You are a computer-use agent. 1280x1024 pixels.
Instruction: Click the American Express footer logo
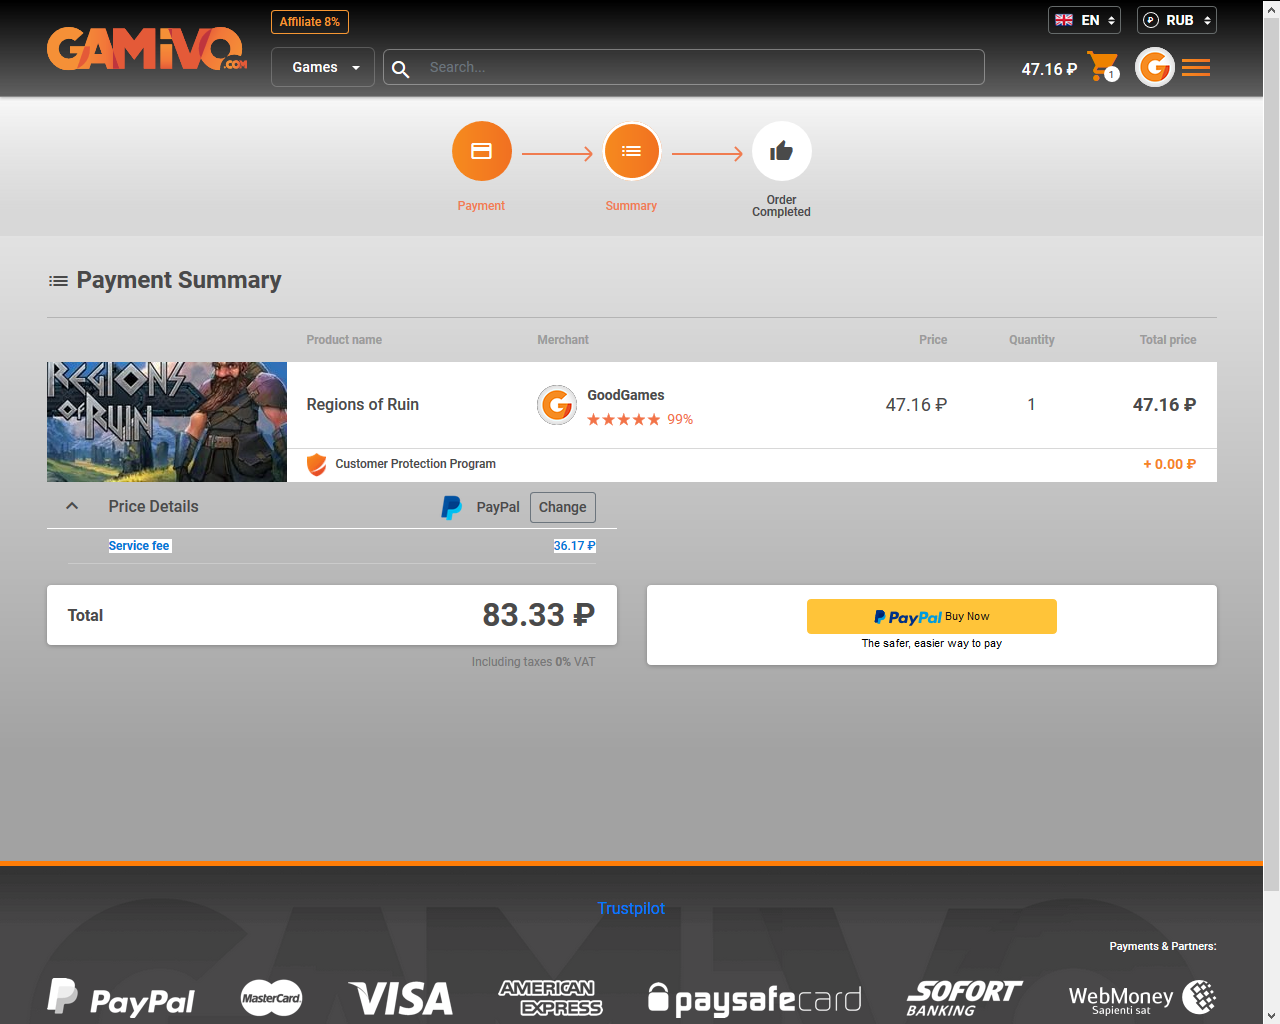pos(551,998)
